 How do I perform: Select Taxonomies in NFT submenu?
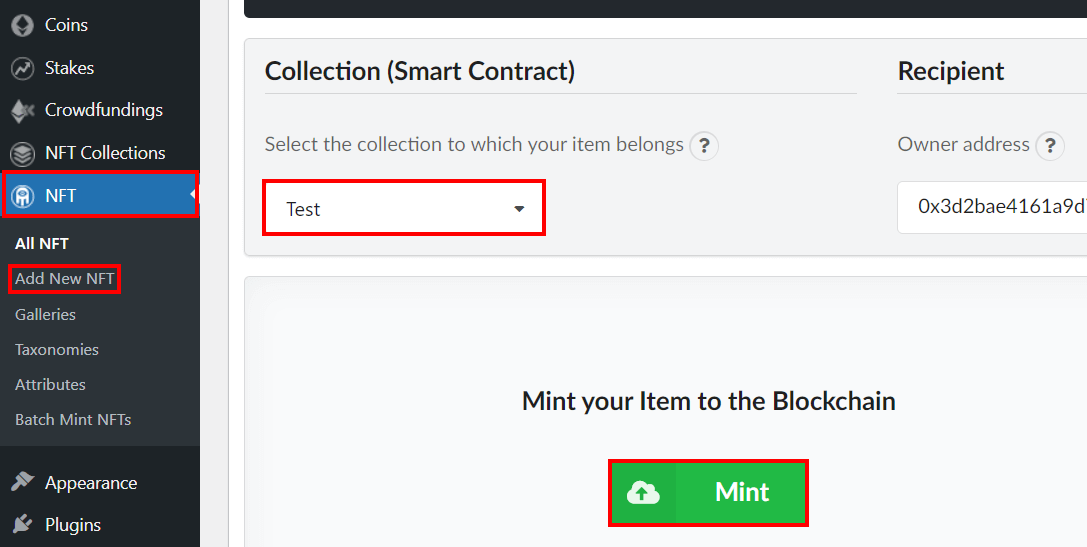click(57, 349)
